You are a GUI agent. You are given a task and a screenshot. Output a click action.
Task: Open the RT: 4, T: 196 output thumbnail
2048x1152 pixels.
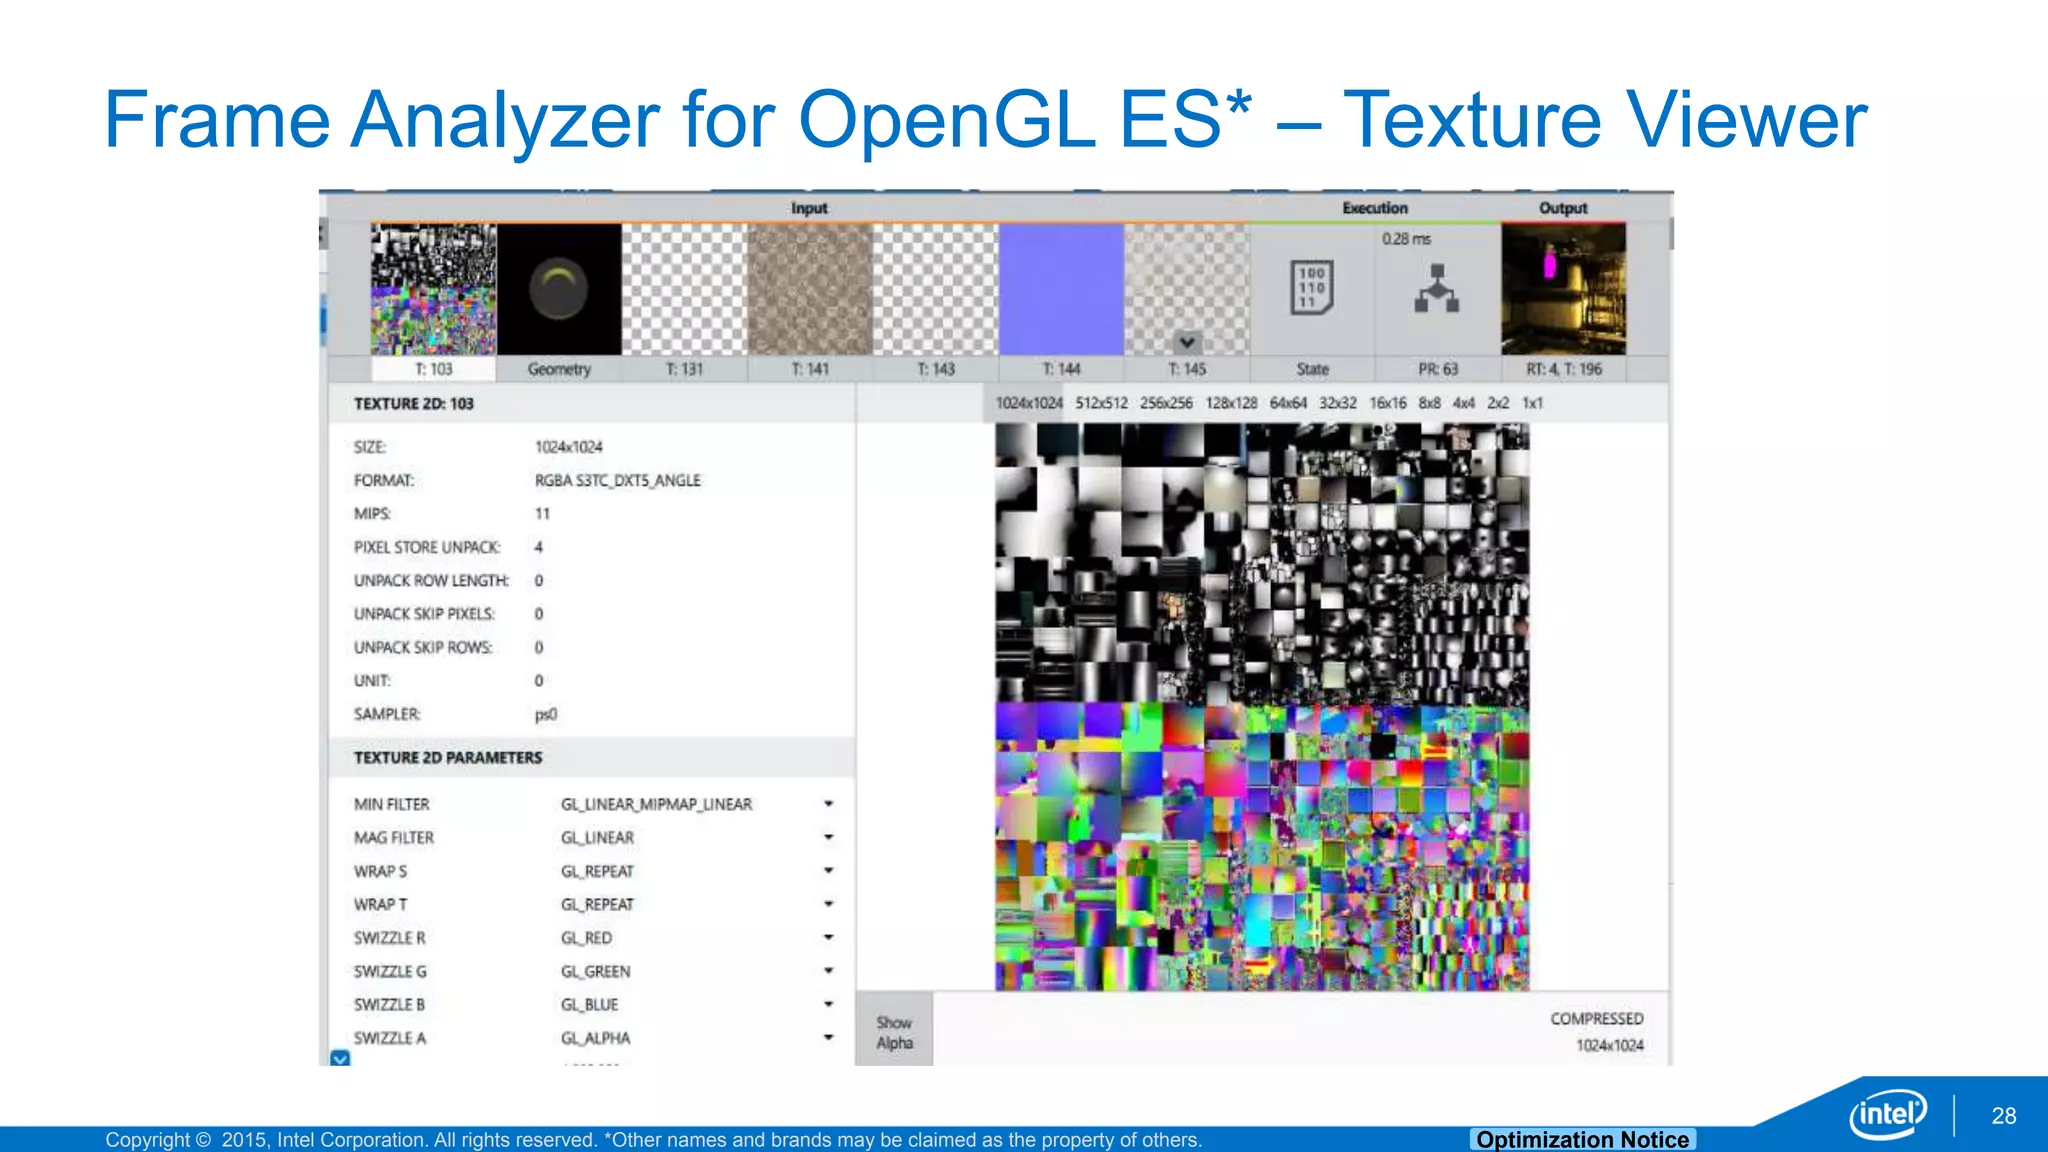(x=1563, y=289)
